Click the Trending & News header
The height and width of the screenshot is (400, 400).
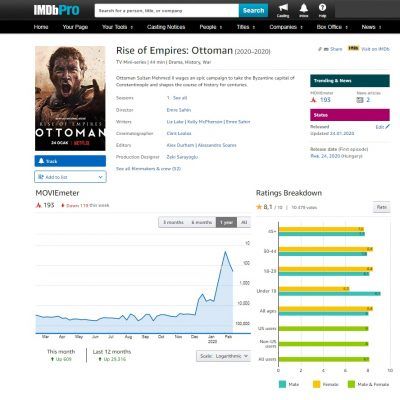tap(350, 81)
